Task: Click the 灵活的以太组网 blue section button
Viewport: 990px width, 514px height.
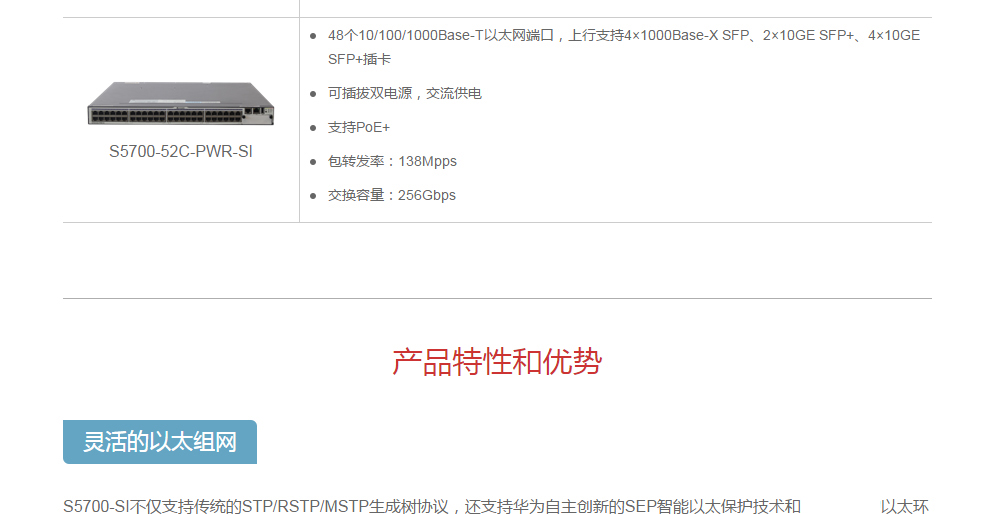Action: [160, 442]
